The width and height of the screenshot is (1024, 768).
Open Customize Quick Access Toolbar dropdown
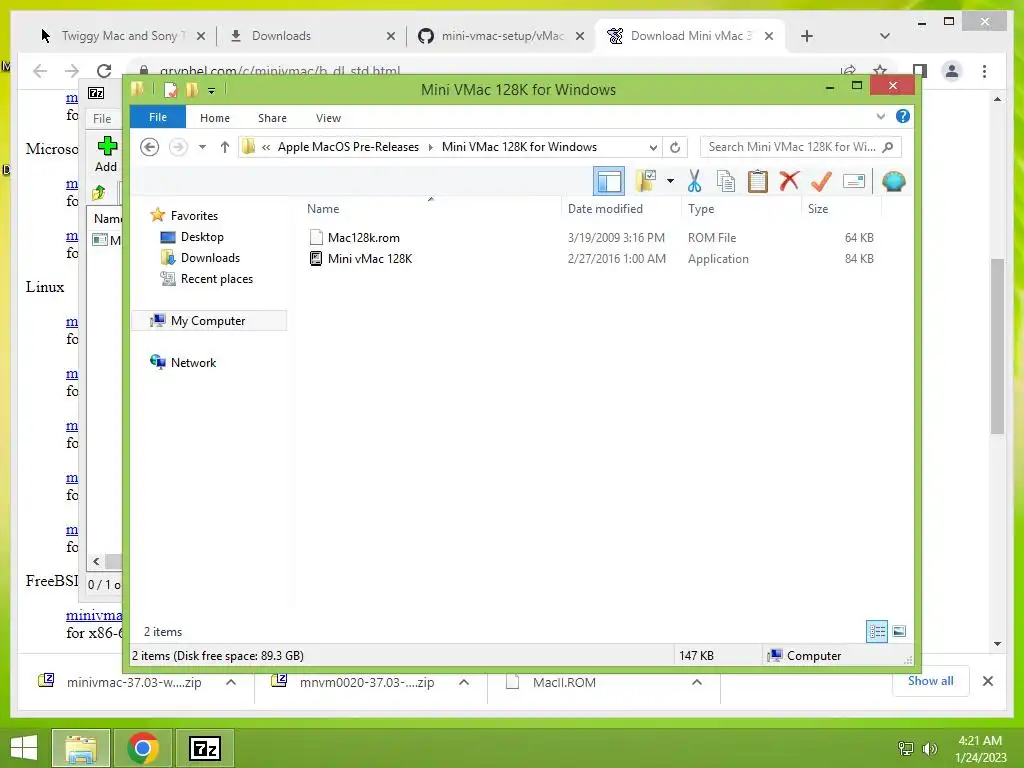[212, 91]
